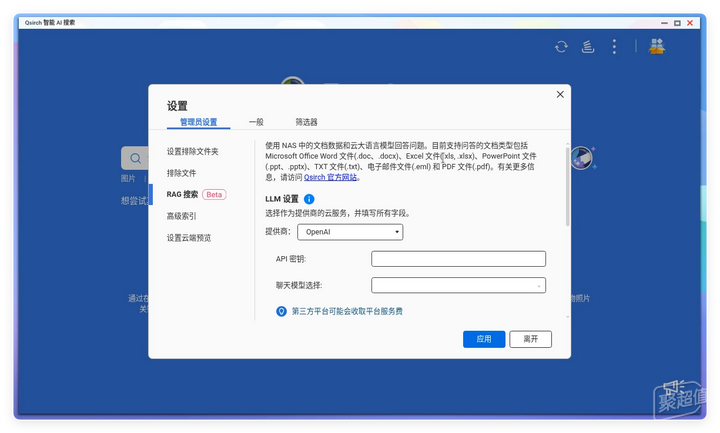Click the magnifier search icon behind the dialog
This screenshot has width=720, height=433.
[133, 158]
